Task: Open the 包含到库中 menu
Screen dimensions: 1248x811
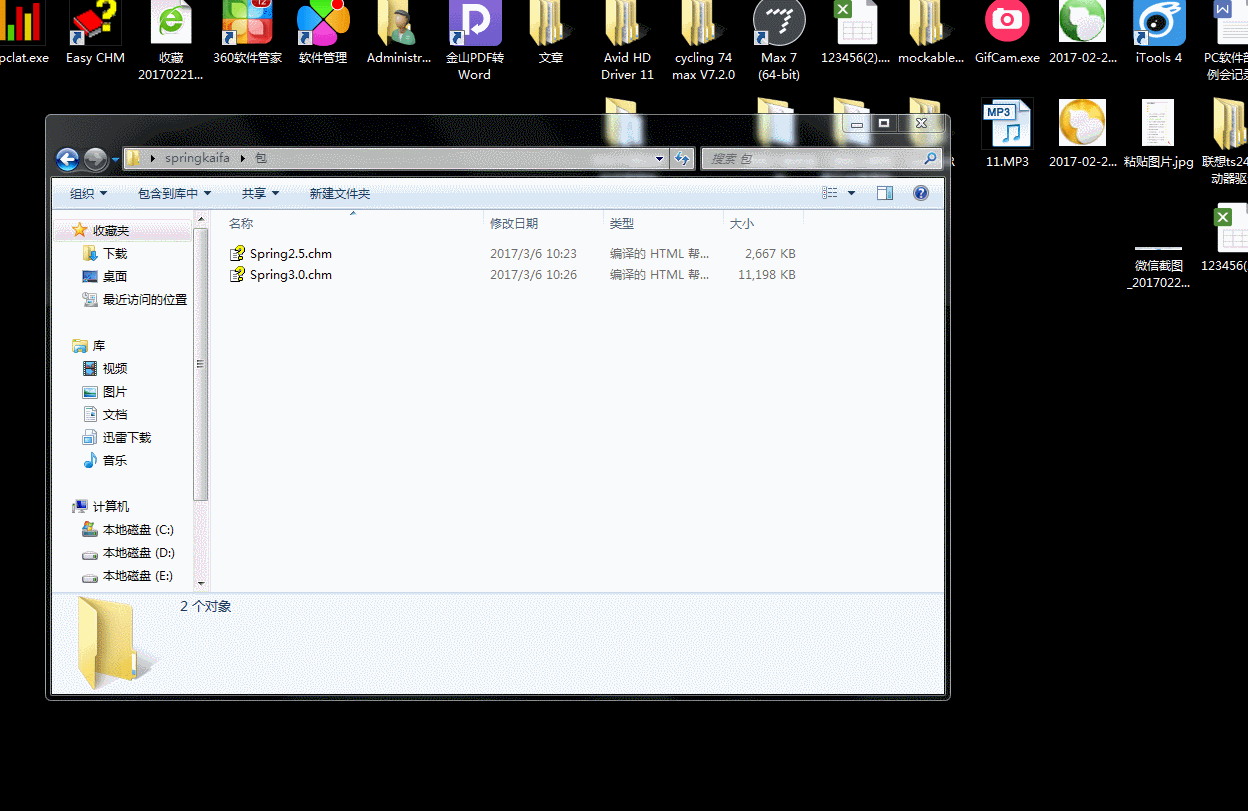Action: 174,193
